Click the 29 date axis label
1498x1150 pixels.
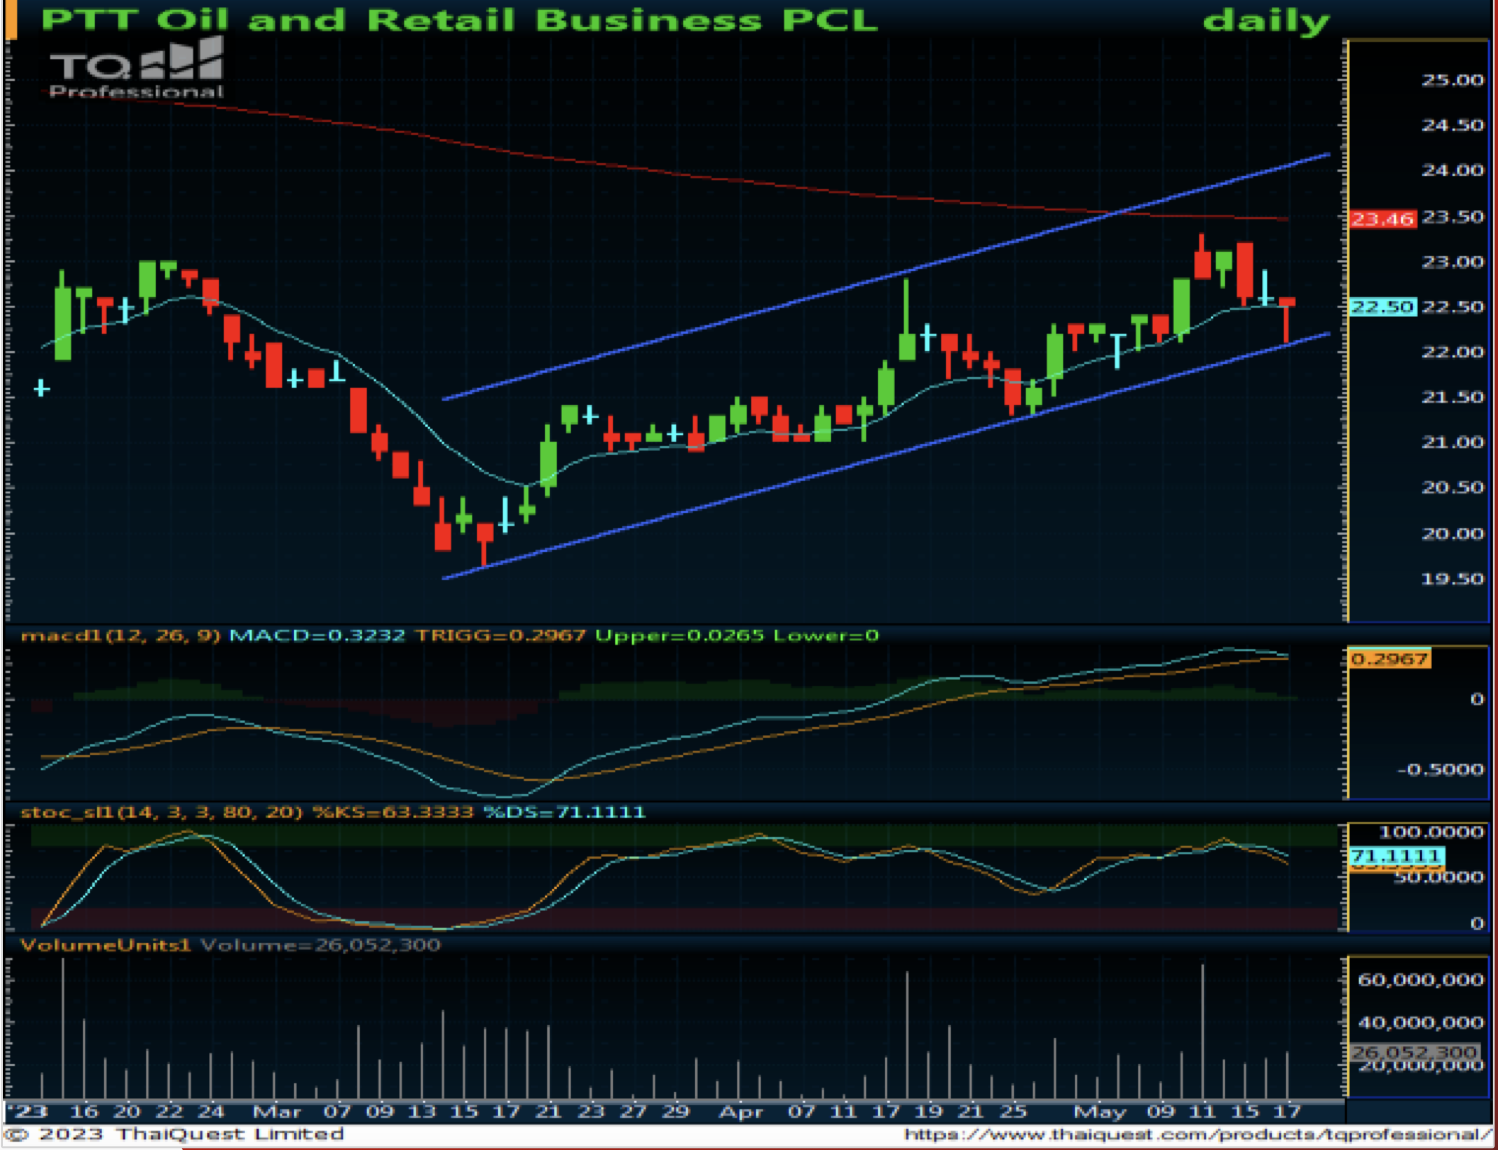[x=676, y=1112]
